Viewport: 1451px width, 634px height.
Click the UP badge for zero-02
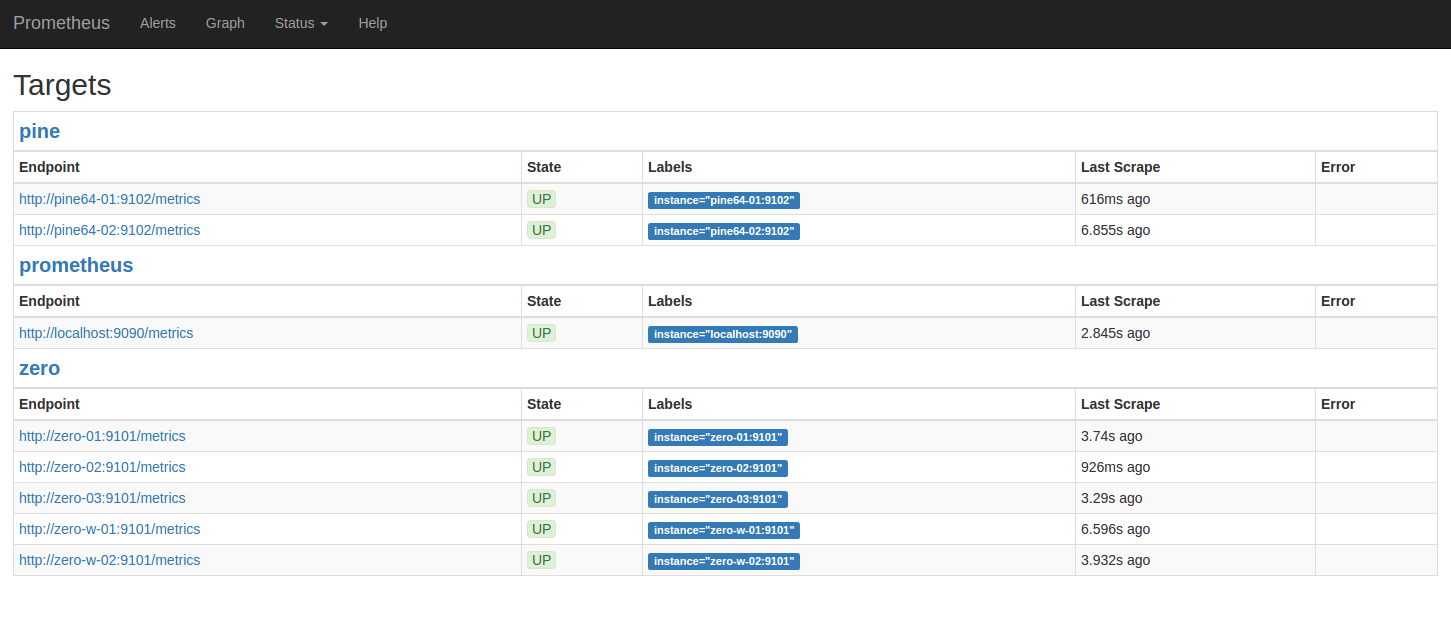541,467
